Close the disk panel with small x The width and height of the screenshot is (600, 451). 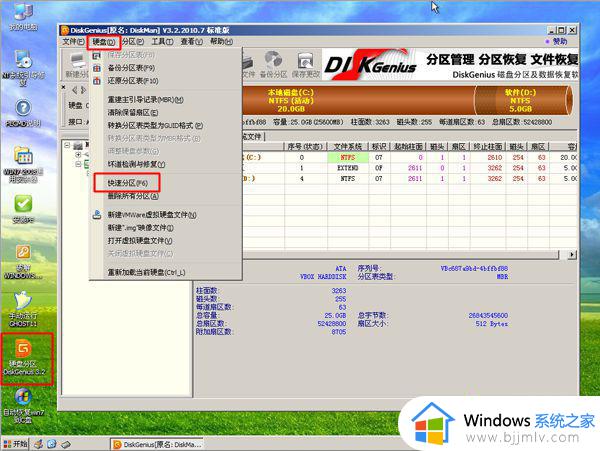click(x=64, y=87)
